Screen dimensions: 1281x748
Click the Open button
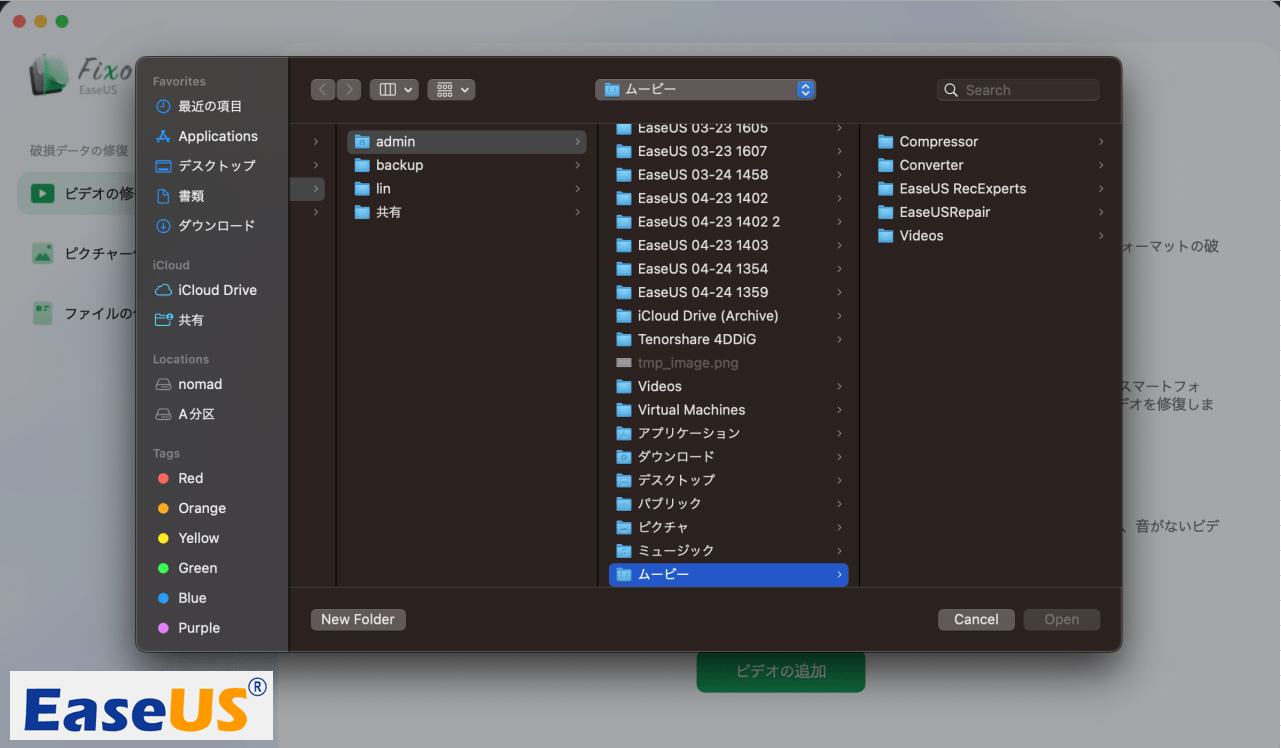1062,620
